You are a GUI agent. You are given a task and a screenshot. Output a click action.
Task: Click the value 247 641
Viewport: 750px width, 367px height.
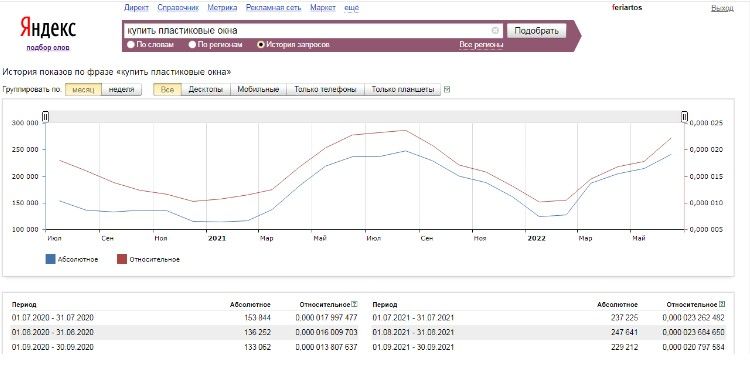624,332
